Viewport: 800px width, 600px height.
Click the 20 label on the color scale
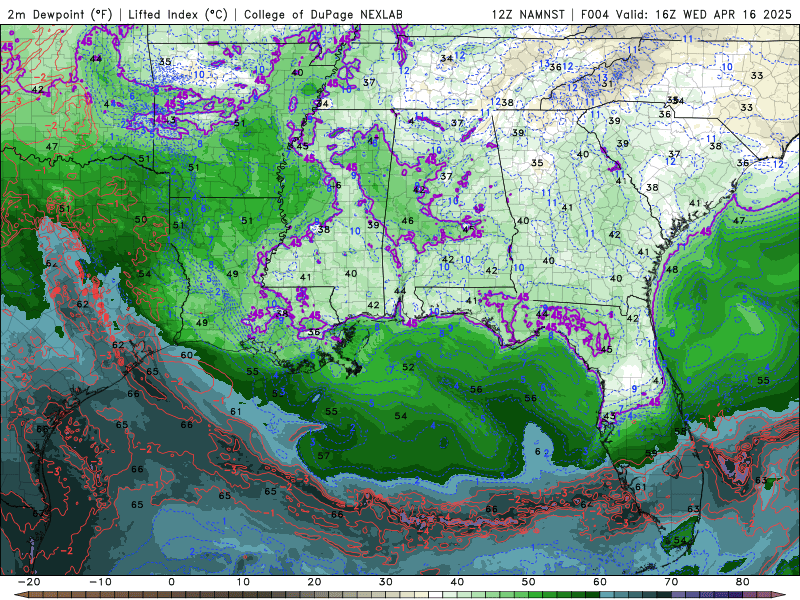[314, 582]
